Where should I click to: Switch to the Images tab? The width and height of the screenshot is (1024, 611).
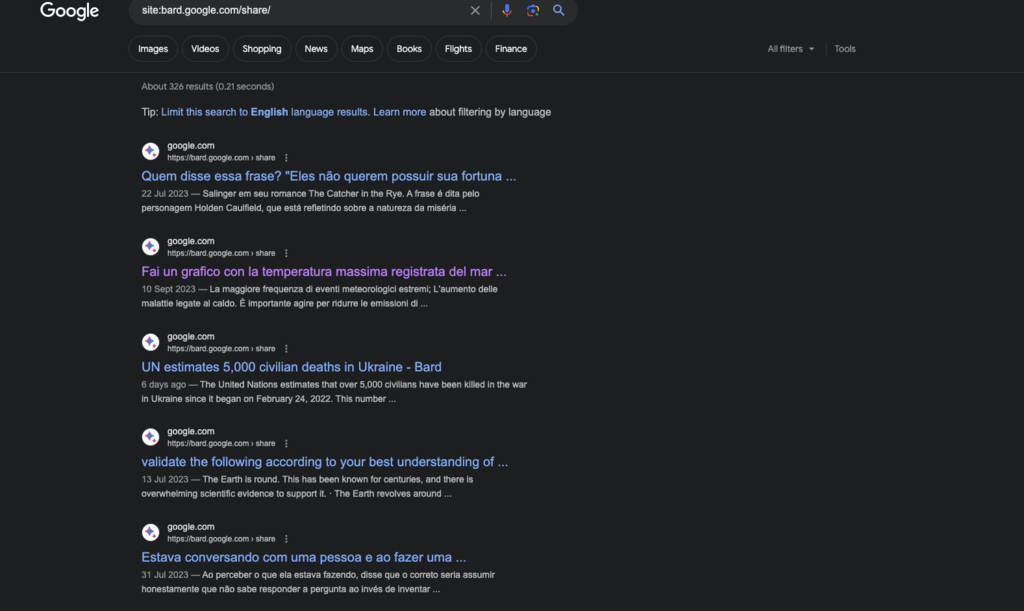tap(153, 49)
